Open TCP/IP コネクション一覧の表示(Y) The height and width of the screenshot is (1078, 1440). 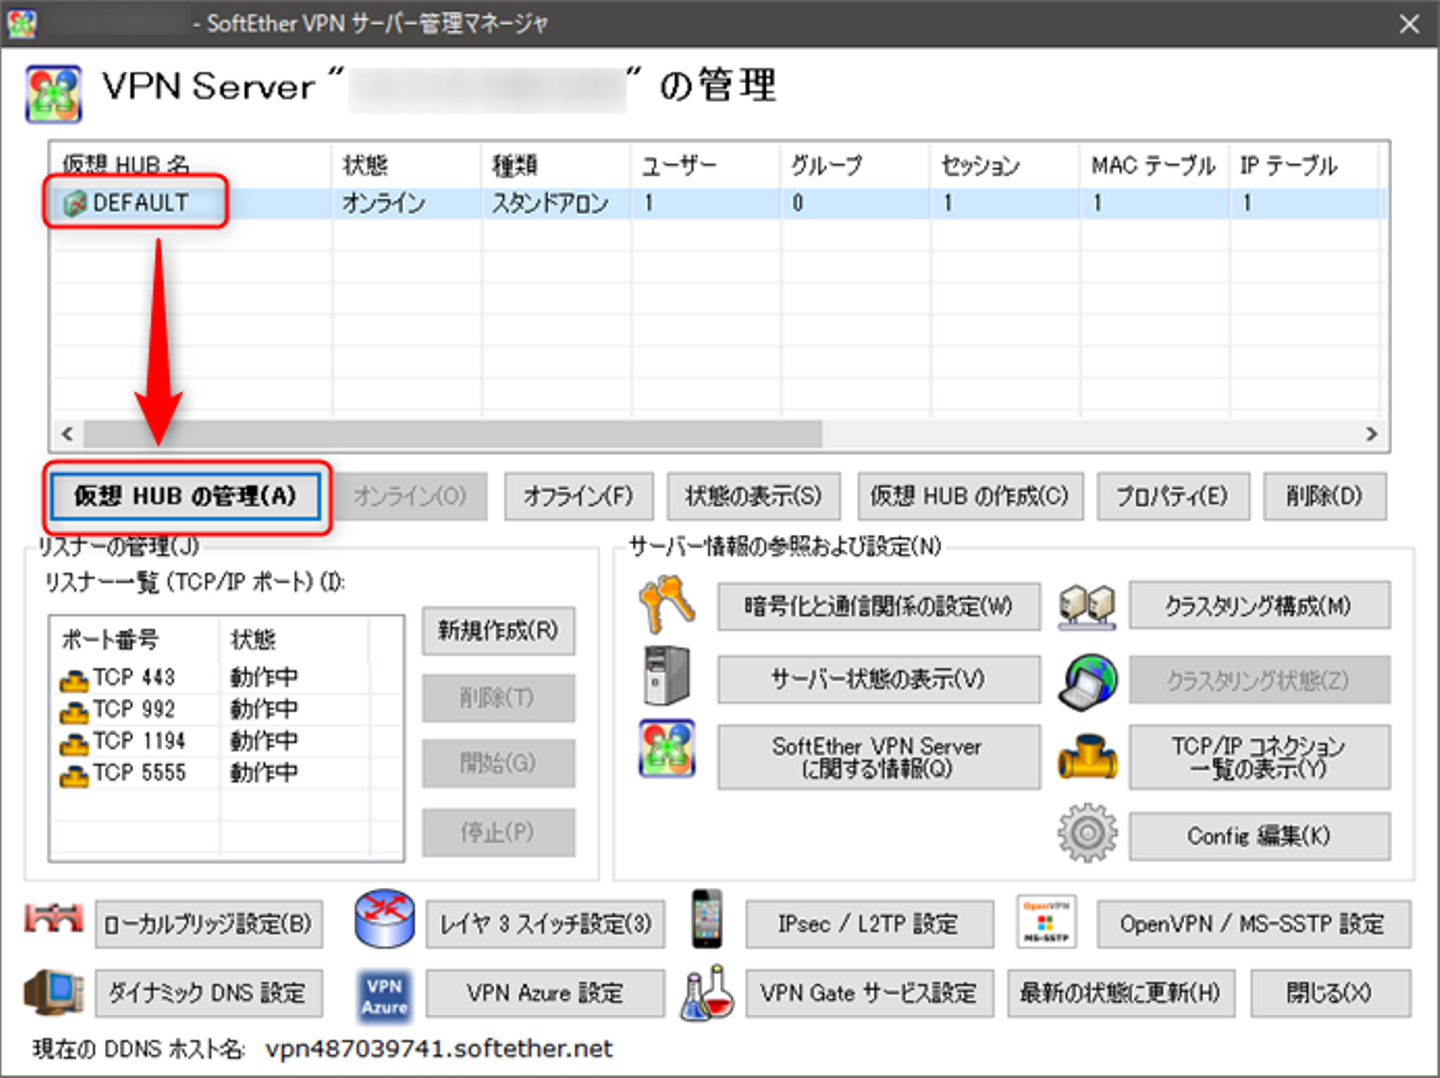point(1260,757)
